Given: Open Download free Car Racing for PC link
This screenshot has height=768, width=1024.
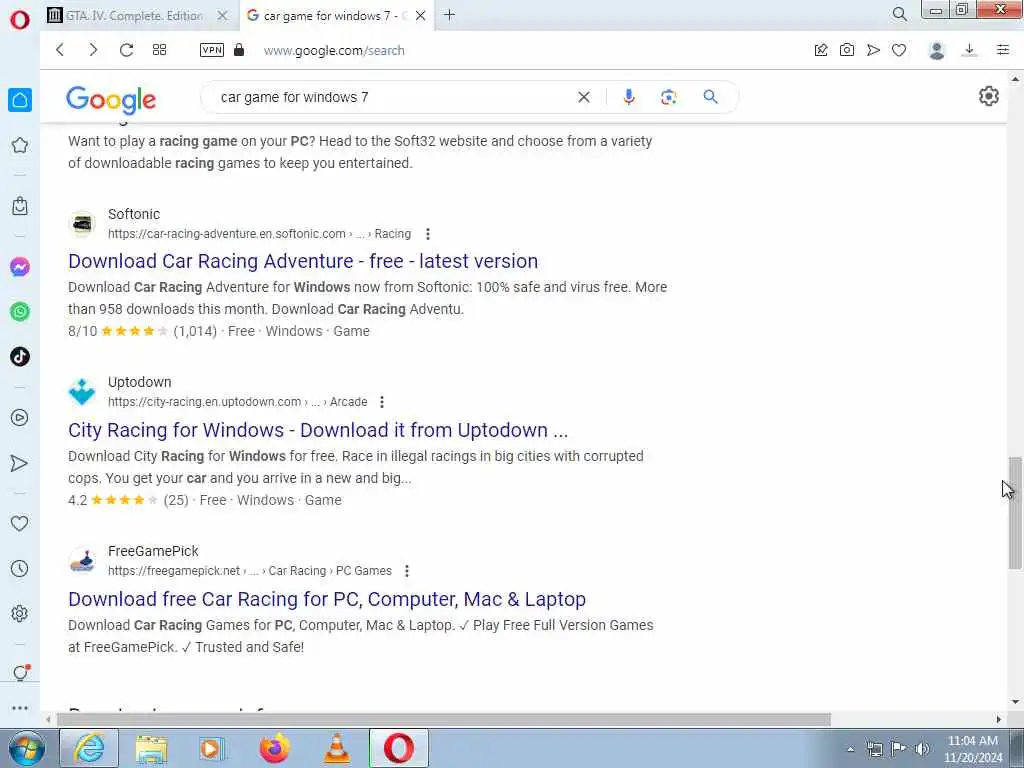Looking at the screenshot, I should (327, 600).
